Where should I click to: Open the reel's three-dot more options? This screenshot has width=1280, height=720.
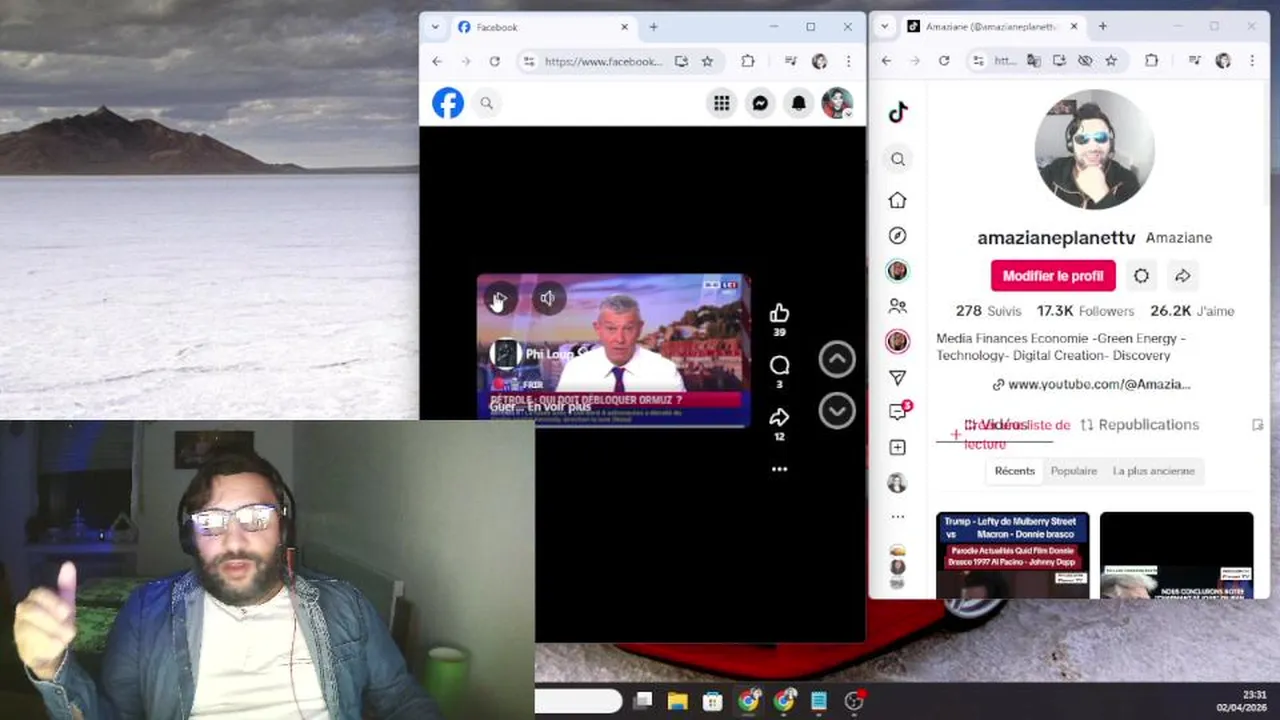779,469
